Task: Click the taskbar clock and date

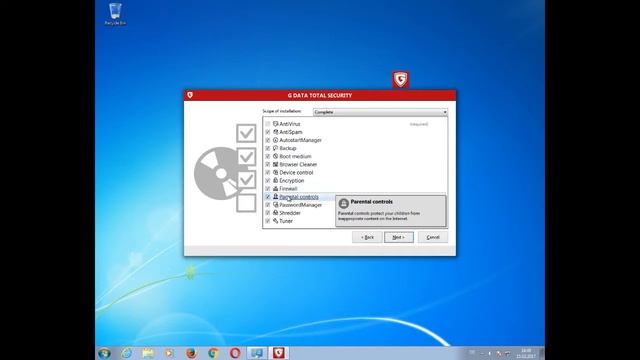Action: (526, 353)
